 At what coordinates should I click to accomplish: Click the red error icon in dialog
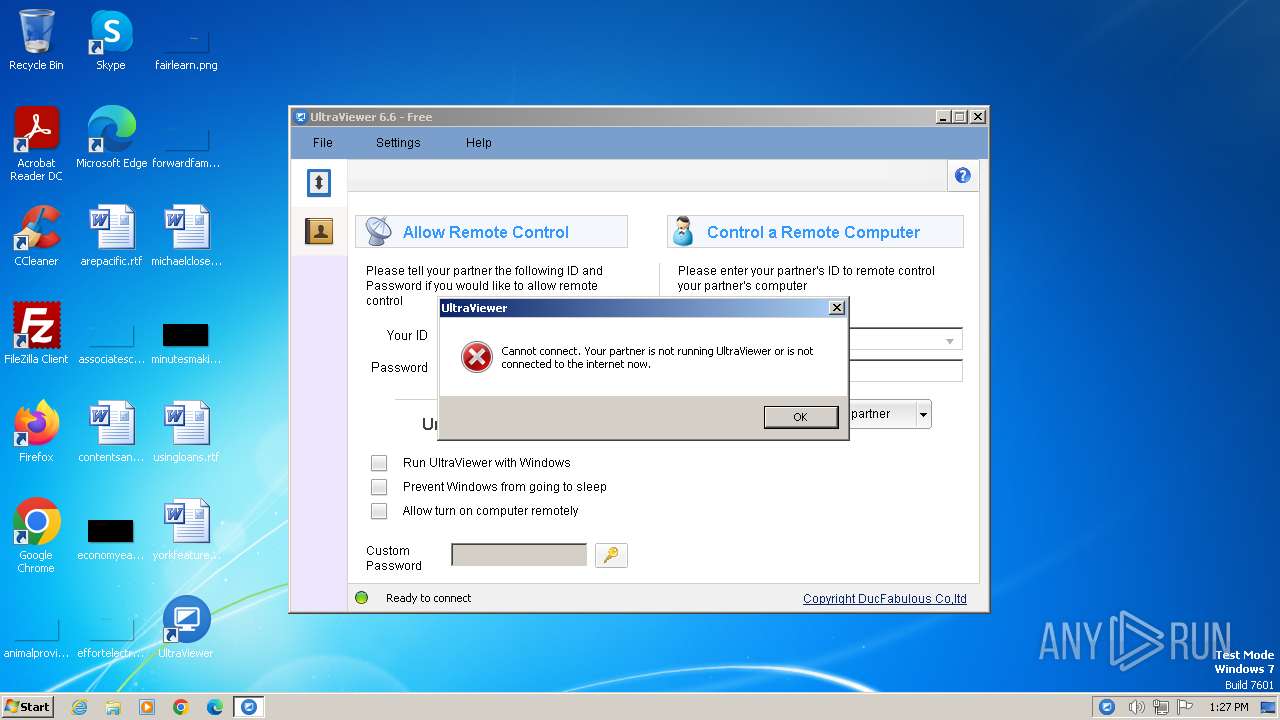coord(476,357)
